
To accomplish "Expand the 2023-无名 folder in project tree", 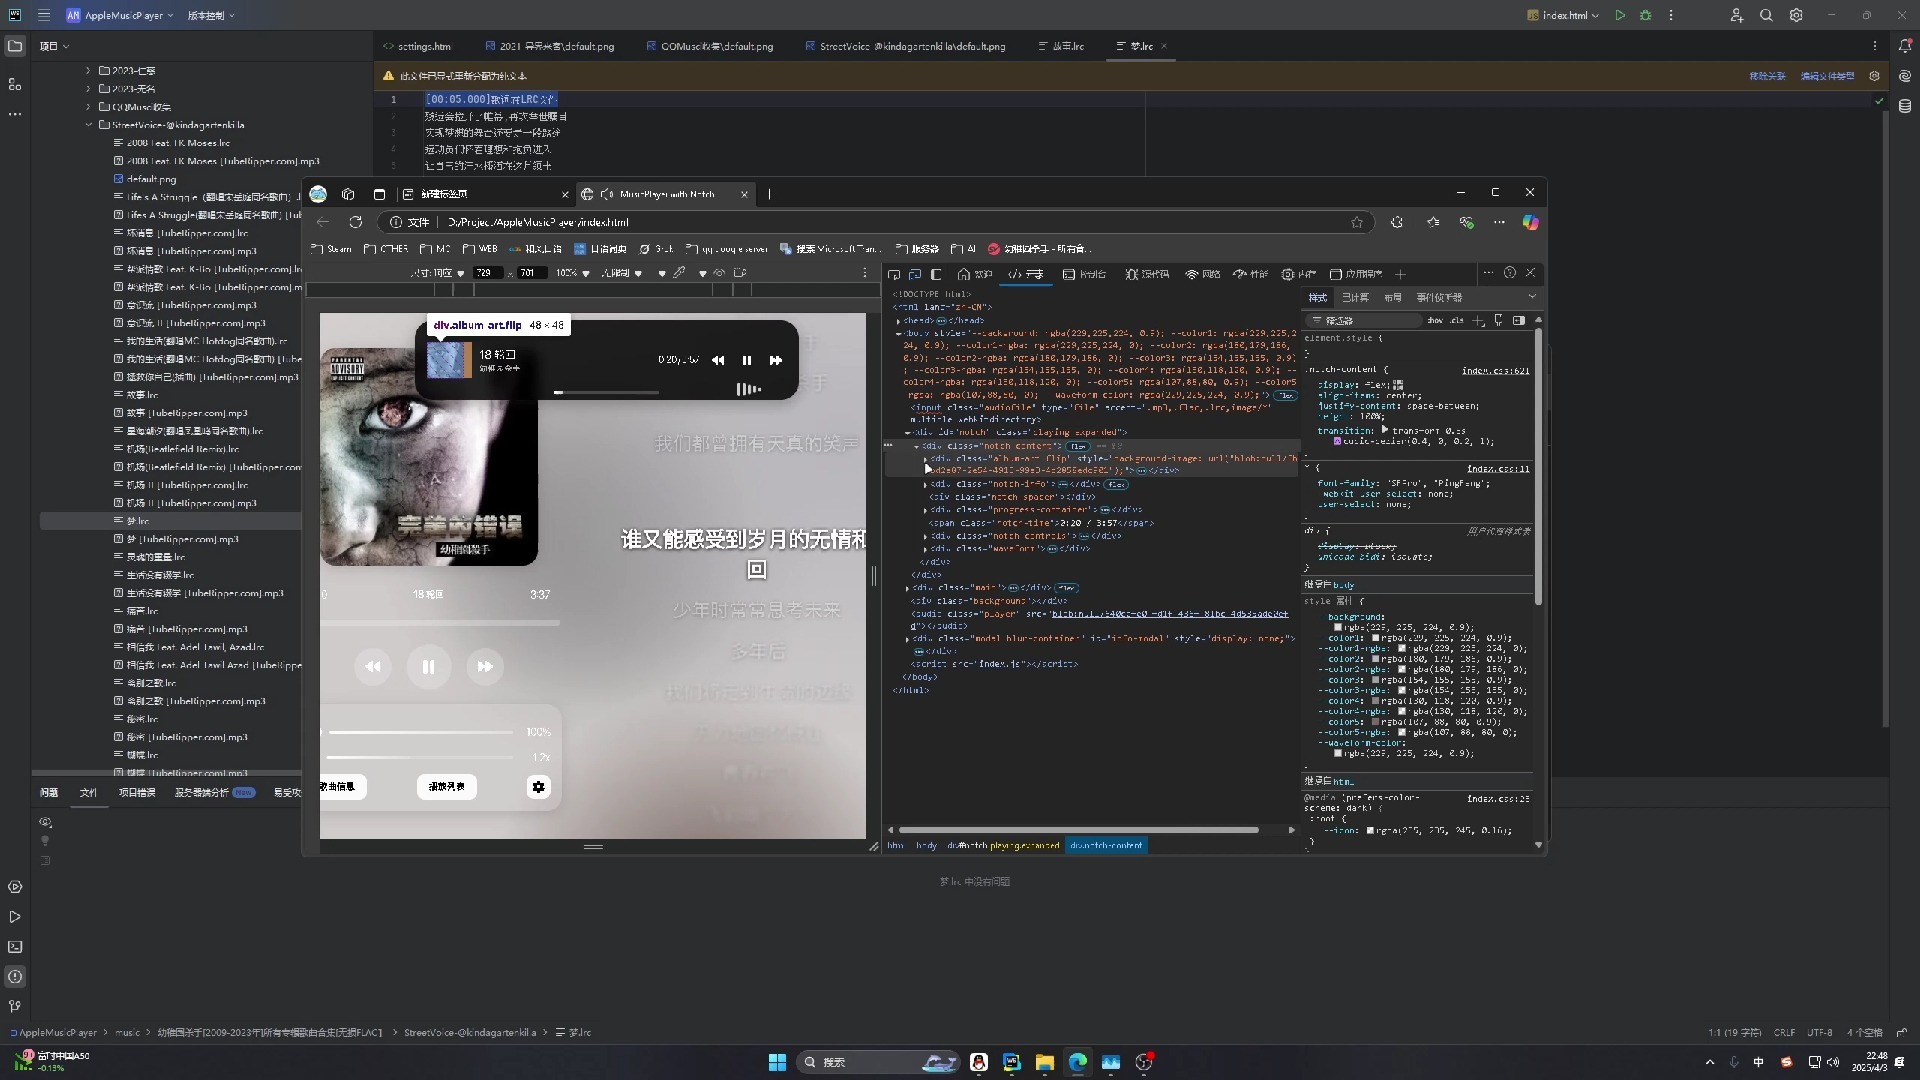I will [x=88, y=88].
